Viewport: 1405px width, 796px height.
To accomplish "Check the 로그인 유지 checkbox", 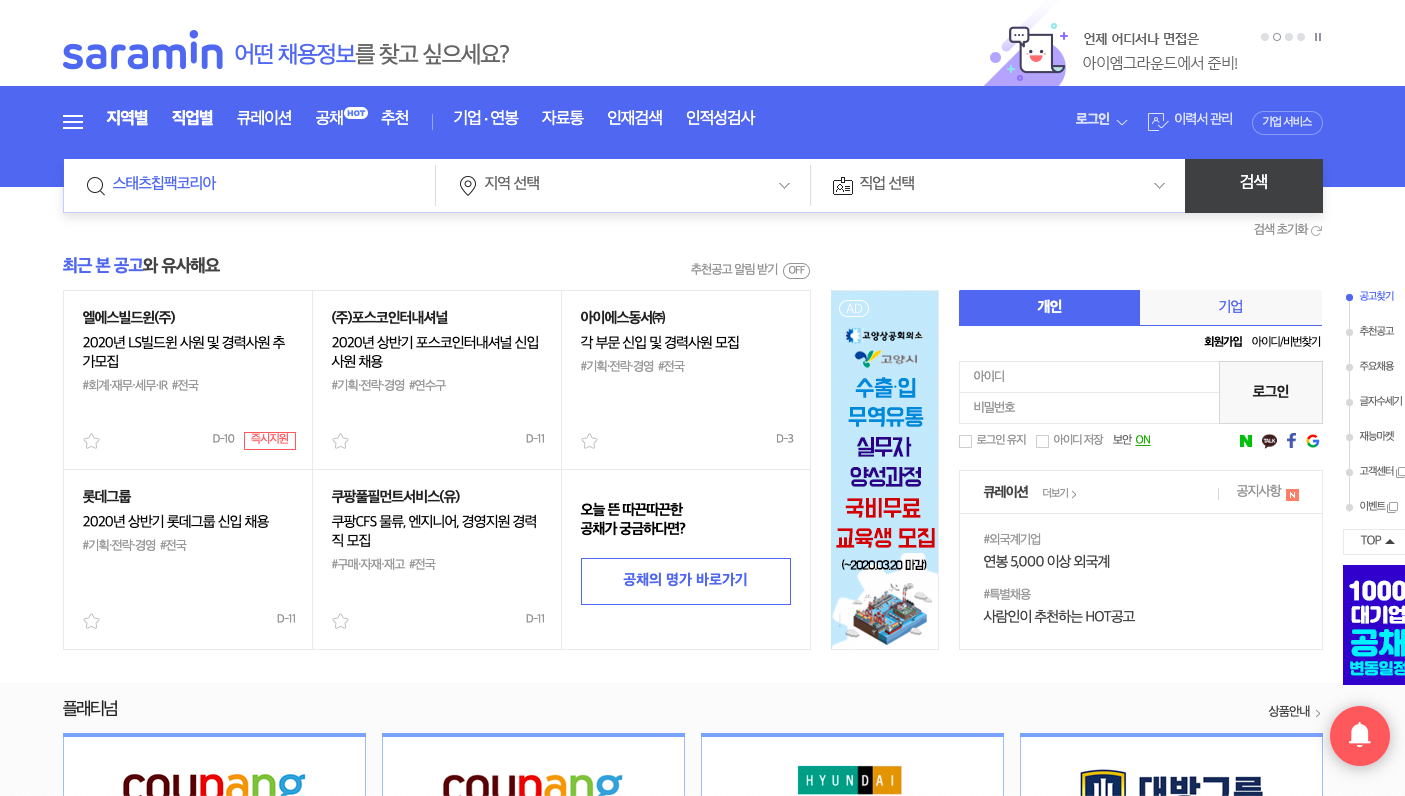I will point(965,441).
